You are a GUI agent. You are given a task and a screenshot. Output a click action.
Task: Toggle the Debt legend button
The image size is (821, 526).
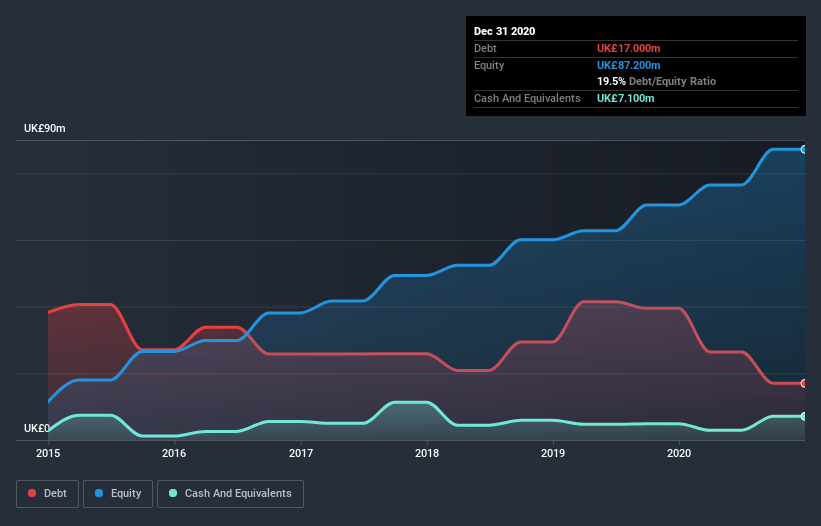[47, 494]
